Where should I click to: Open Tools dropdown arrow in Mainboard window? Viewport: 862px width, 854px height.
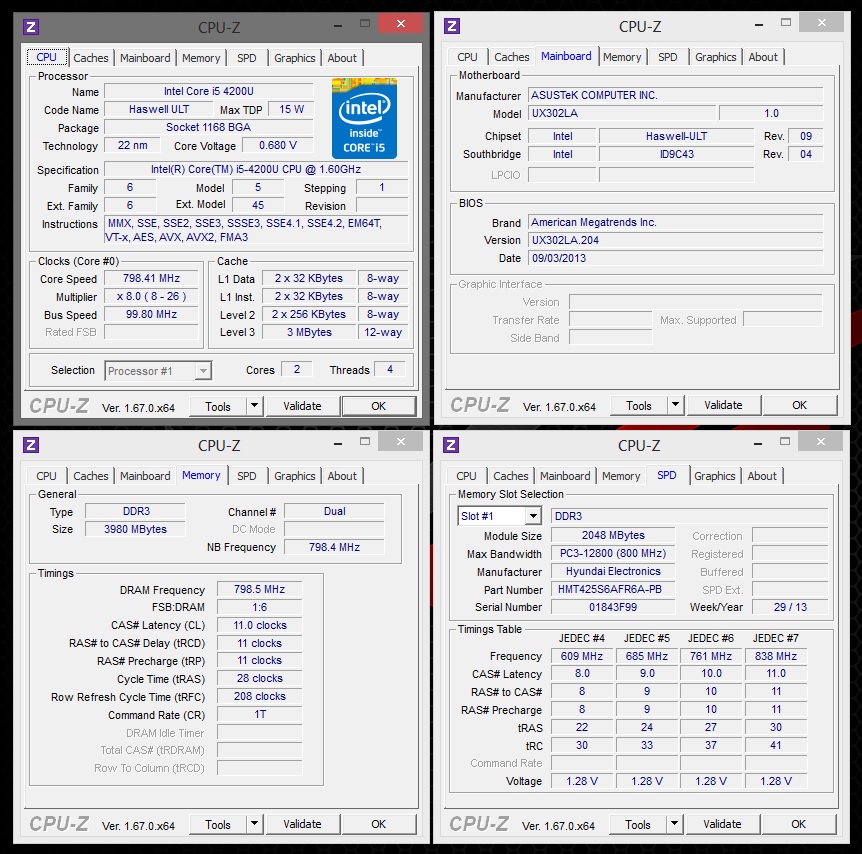click(x=675, y=405)
